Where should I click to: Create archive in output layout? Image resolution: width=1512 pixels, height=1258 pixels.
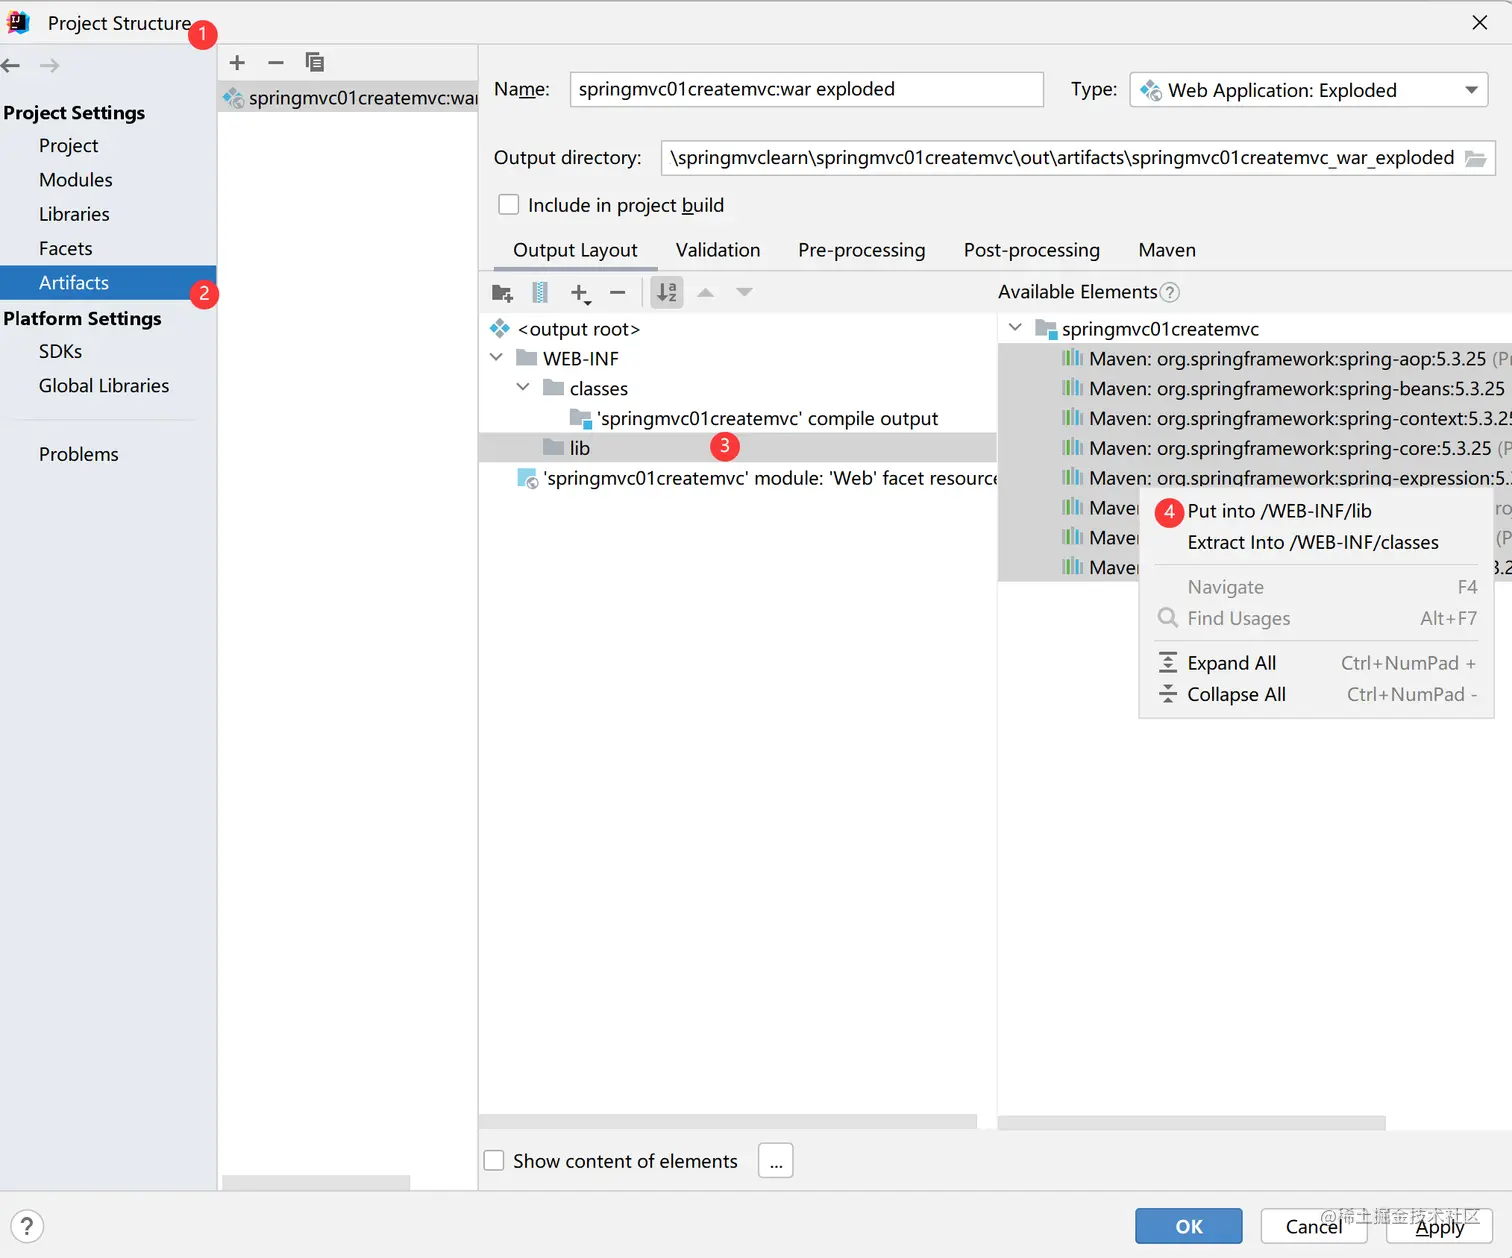[540, 293]
